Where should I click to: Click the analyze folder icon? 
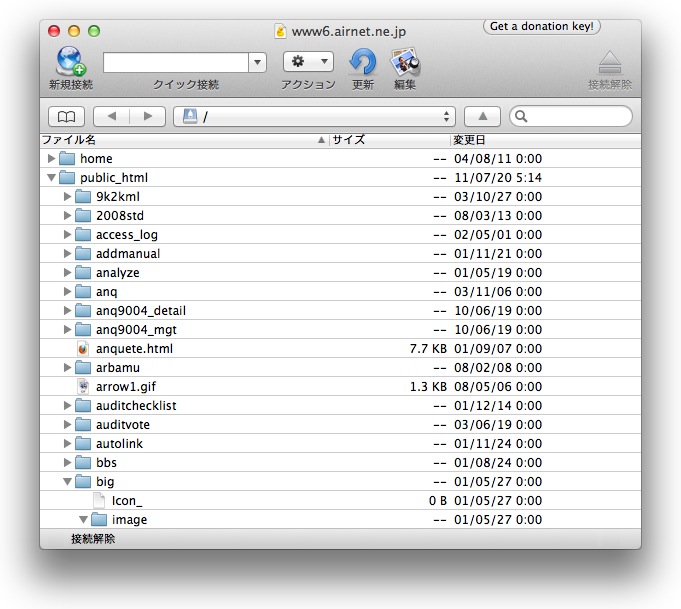(x=83, y=273)
